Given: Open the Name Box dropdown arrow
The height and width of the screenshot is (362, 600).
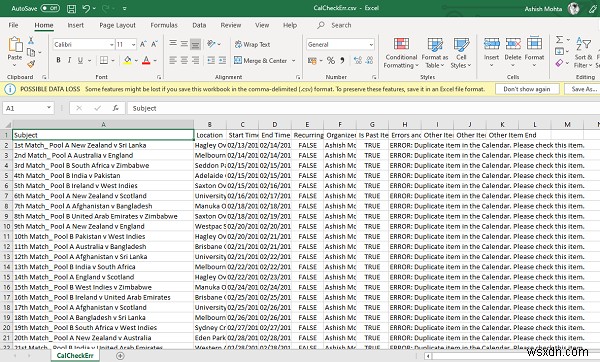Looking at the screenshot, I should coord(49,108).
